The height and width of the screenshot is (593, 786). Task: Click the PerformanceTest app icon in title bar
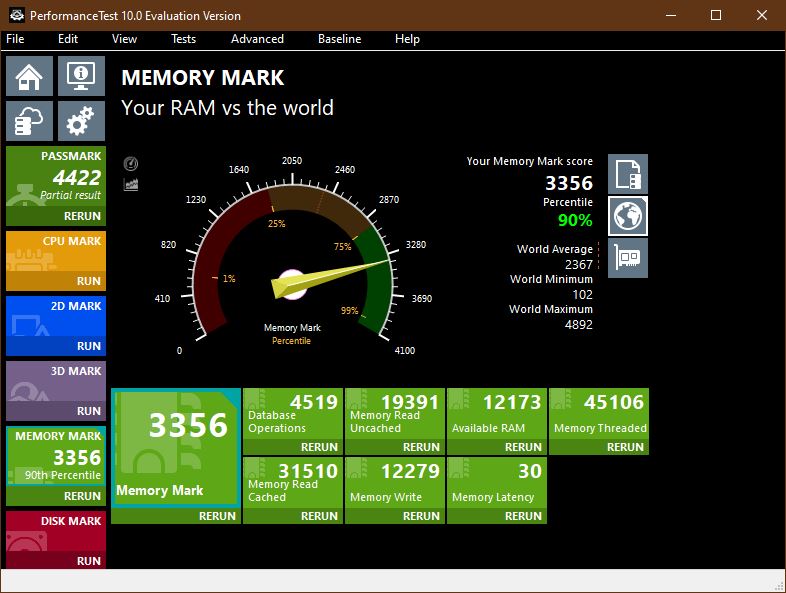(17, 16)
